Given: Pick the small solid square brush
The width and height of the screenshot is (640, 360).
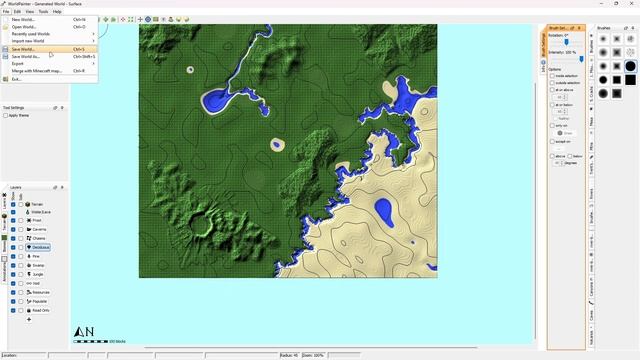Looking at the screenshot, I should click(x=617, y=80).
